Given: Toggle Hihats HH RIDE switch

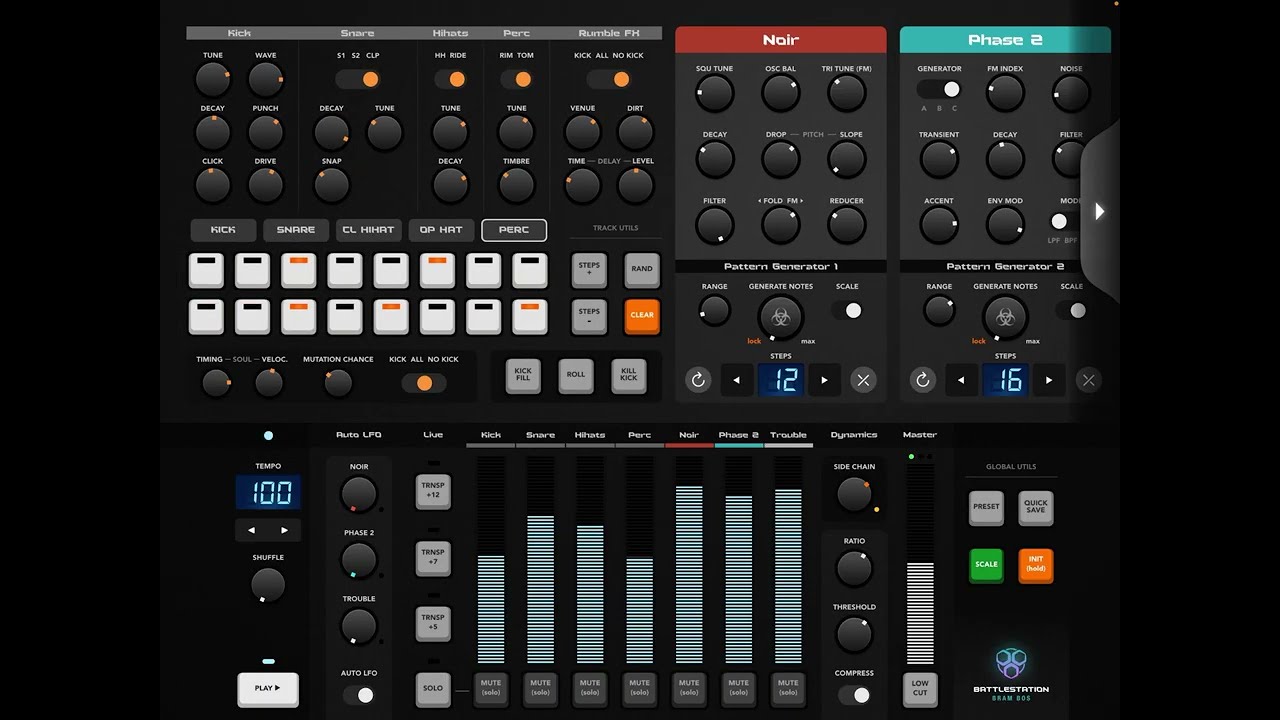Looking at the screenshot, I should (x=450, y=79).
